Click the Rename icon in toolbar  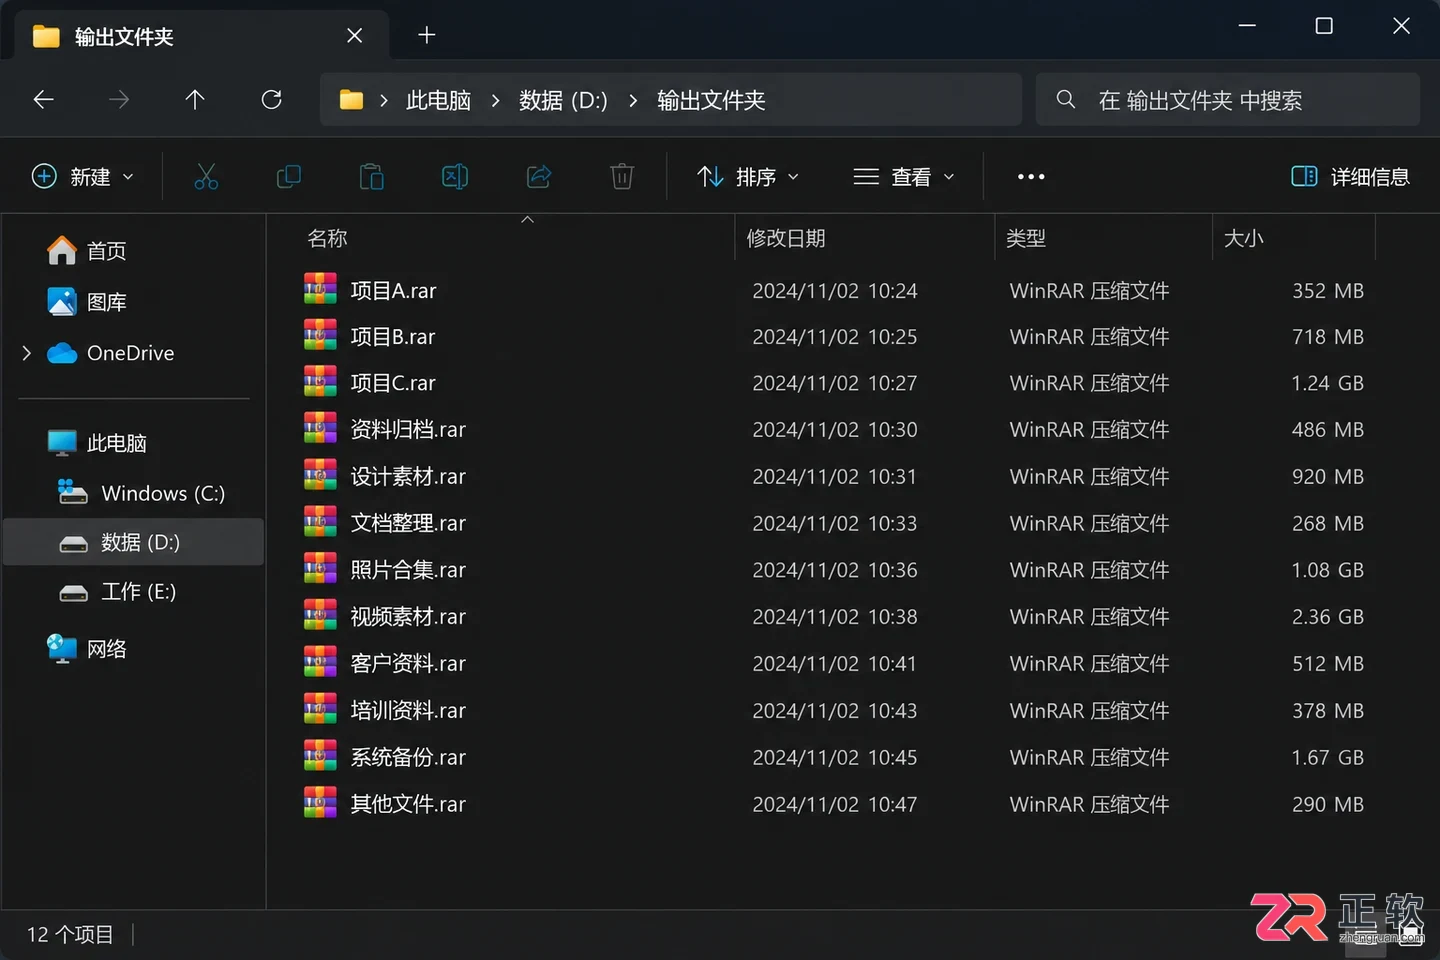pyautogui.click(x=455, y=177)
